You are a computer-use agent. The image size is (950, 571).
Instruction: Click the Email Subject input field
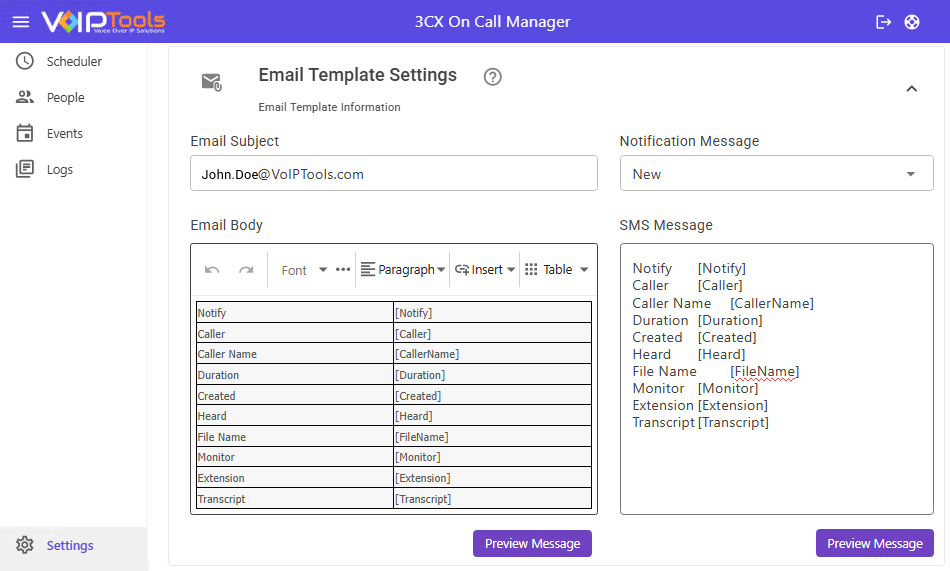393,174
